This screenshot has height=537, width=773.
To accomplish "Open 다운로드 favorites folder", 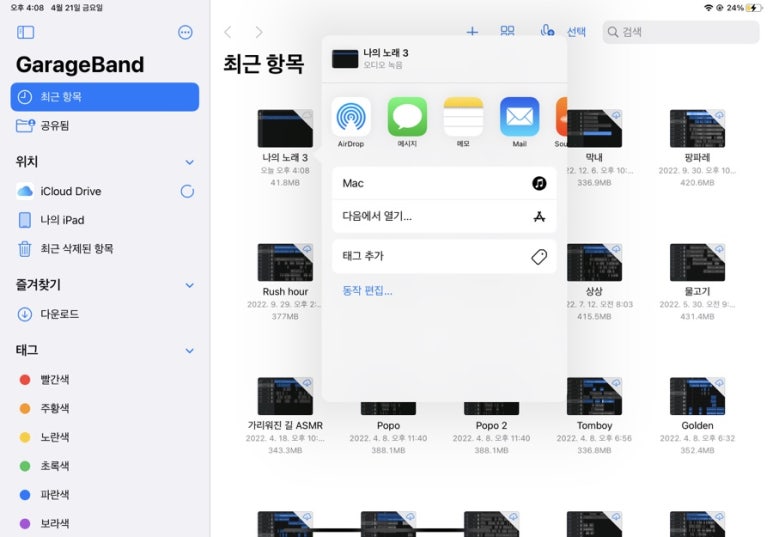I will [105, 314].
